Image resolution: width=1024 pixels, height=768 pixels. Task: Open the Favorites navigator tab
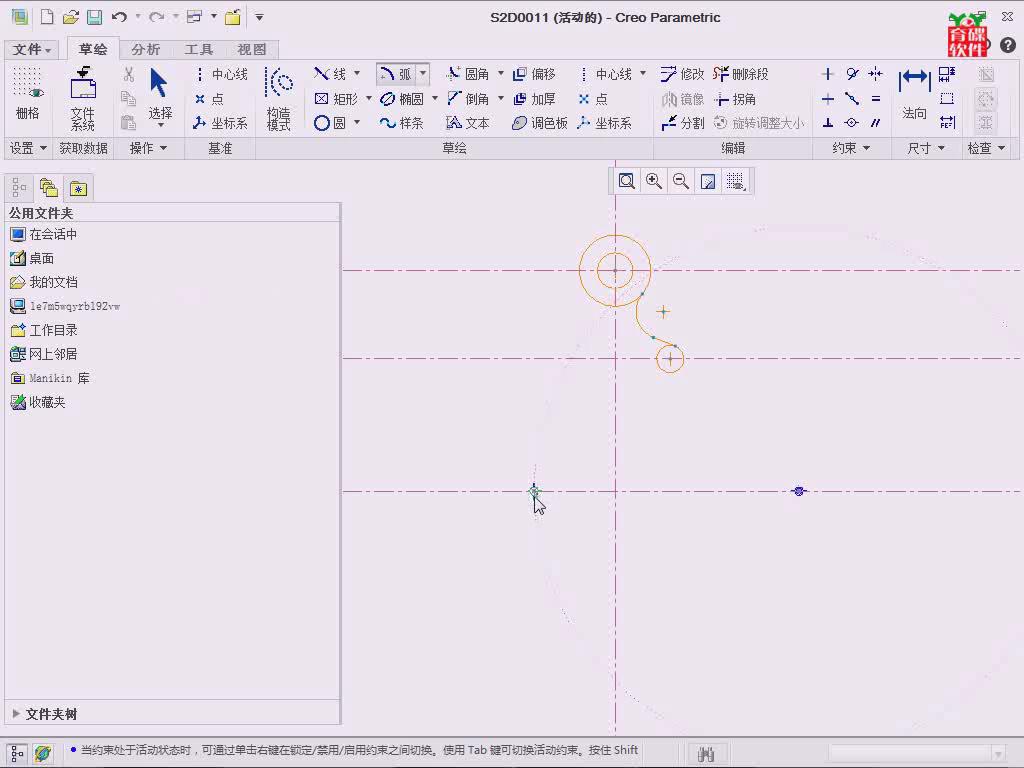pos(78,188)
